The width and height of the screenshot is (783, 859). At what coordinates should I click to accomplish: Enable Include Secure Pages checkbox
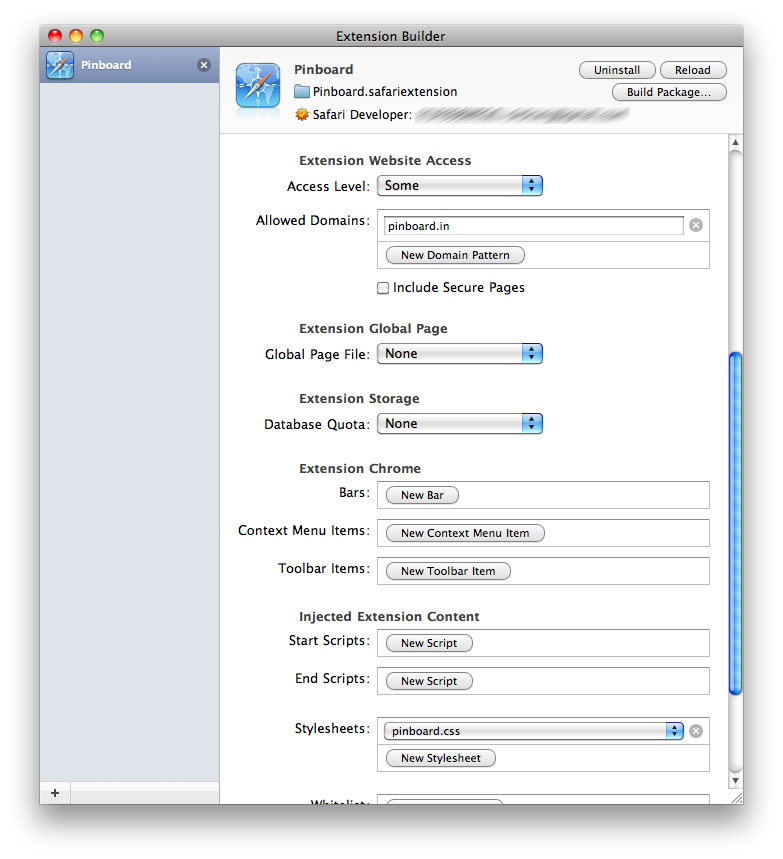point(383,288)
